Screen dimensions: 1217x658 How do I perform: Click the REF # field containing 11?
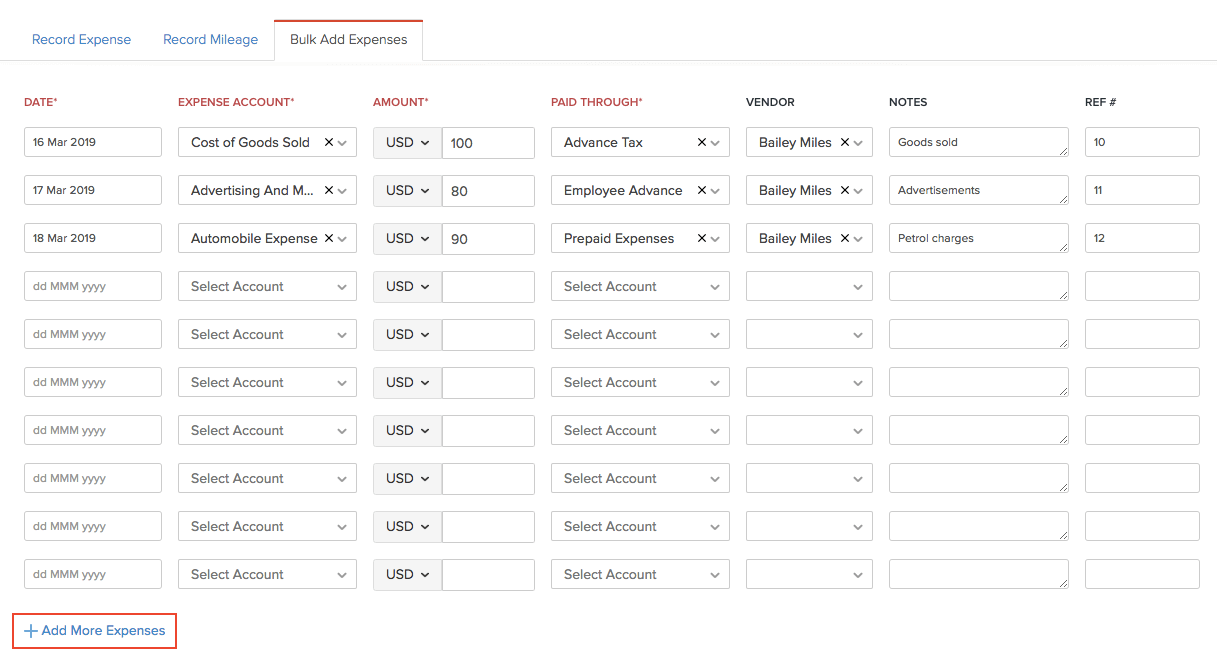[x=1141, y=190]
